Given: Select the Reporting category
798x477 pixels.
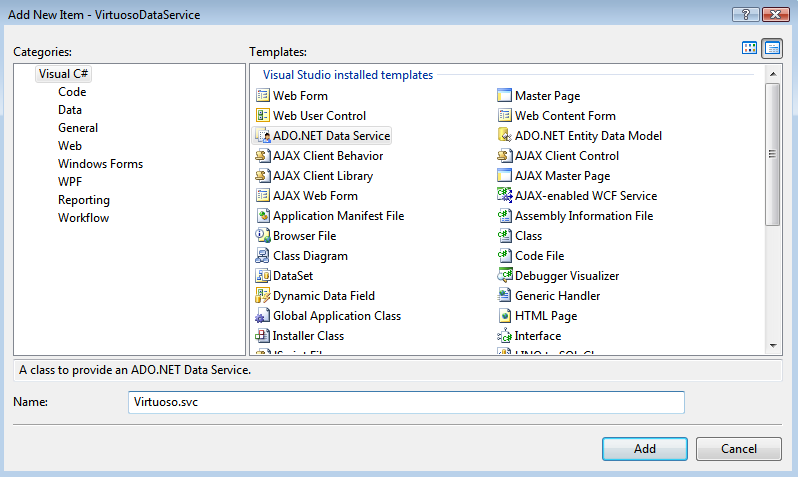Looking at the screenshot, I should click(x=84, y=200).
